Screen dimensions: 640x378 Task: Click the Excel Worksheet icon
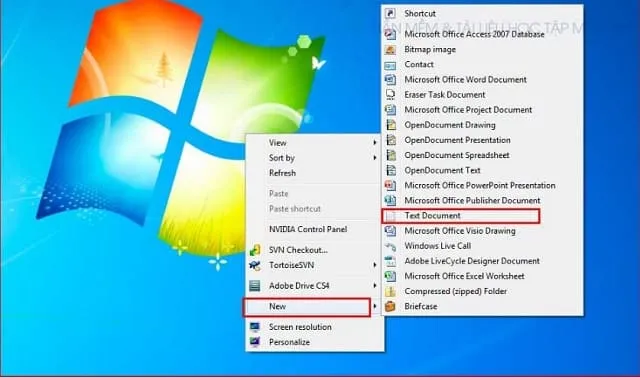(x=390, y=276)
